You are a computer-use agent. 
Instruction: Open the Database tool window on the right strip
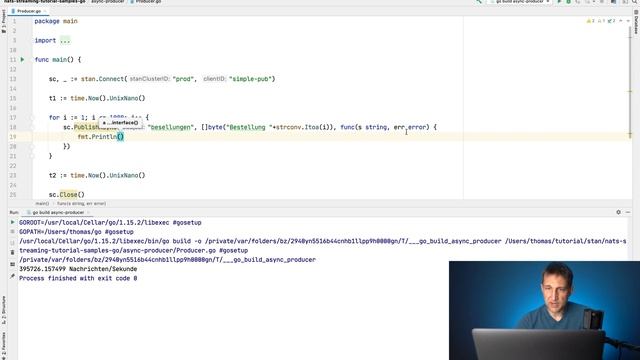click(636, 22)
